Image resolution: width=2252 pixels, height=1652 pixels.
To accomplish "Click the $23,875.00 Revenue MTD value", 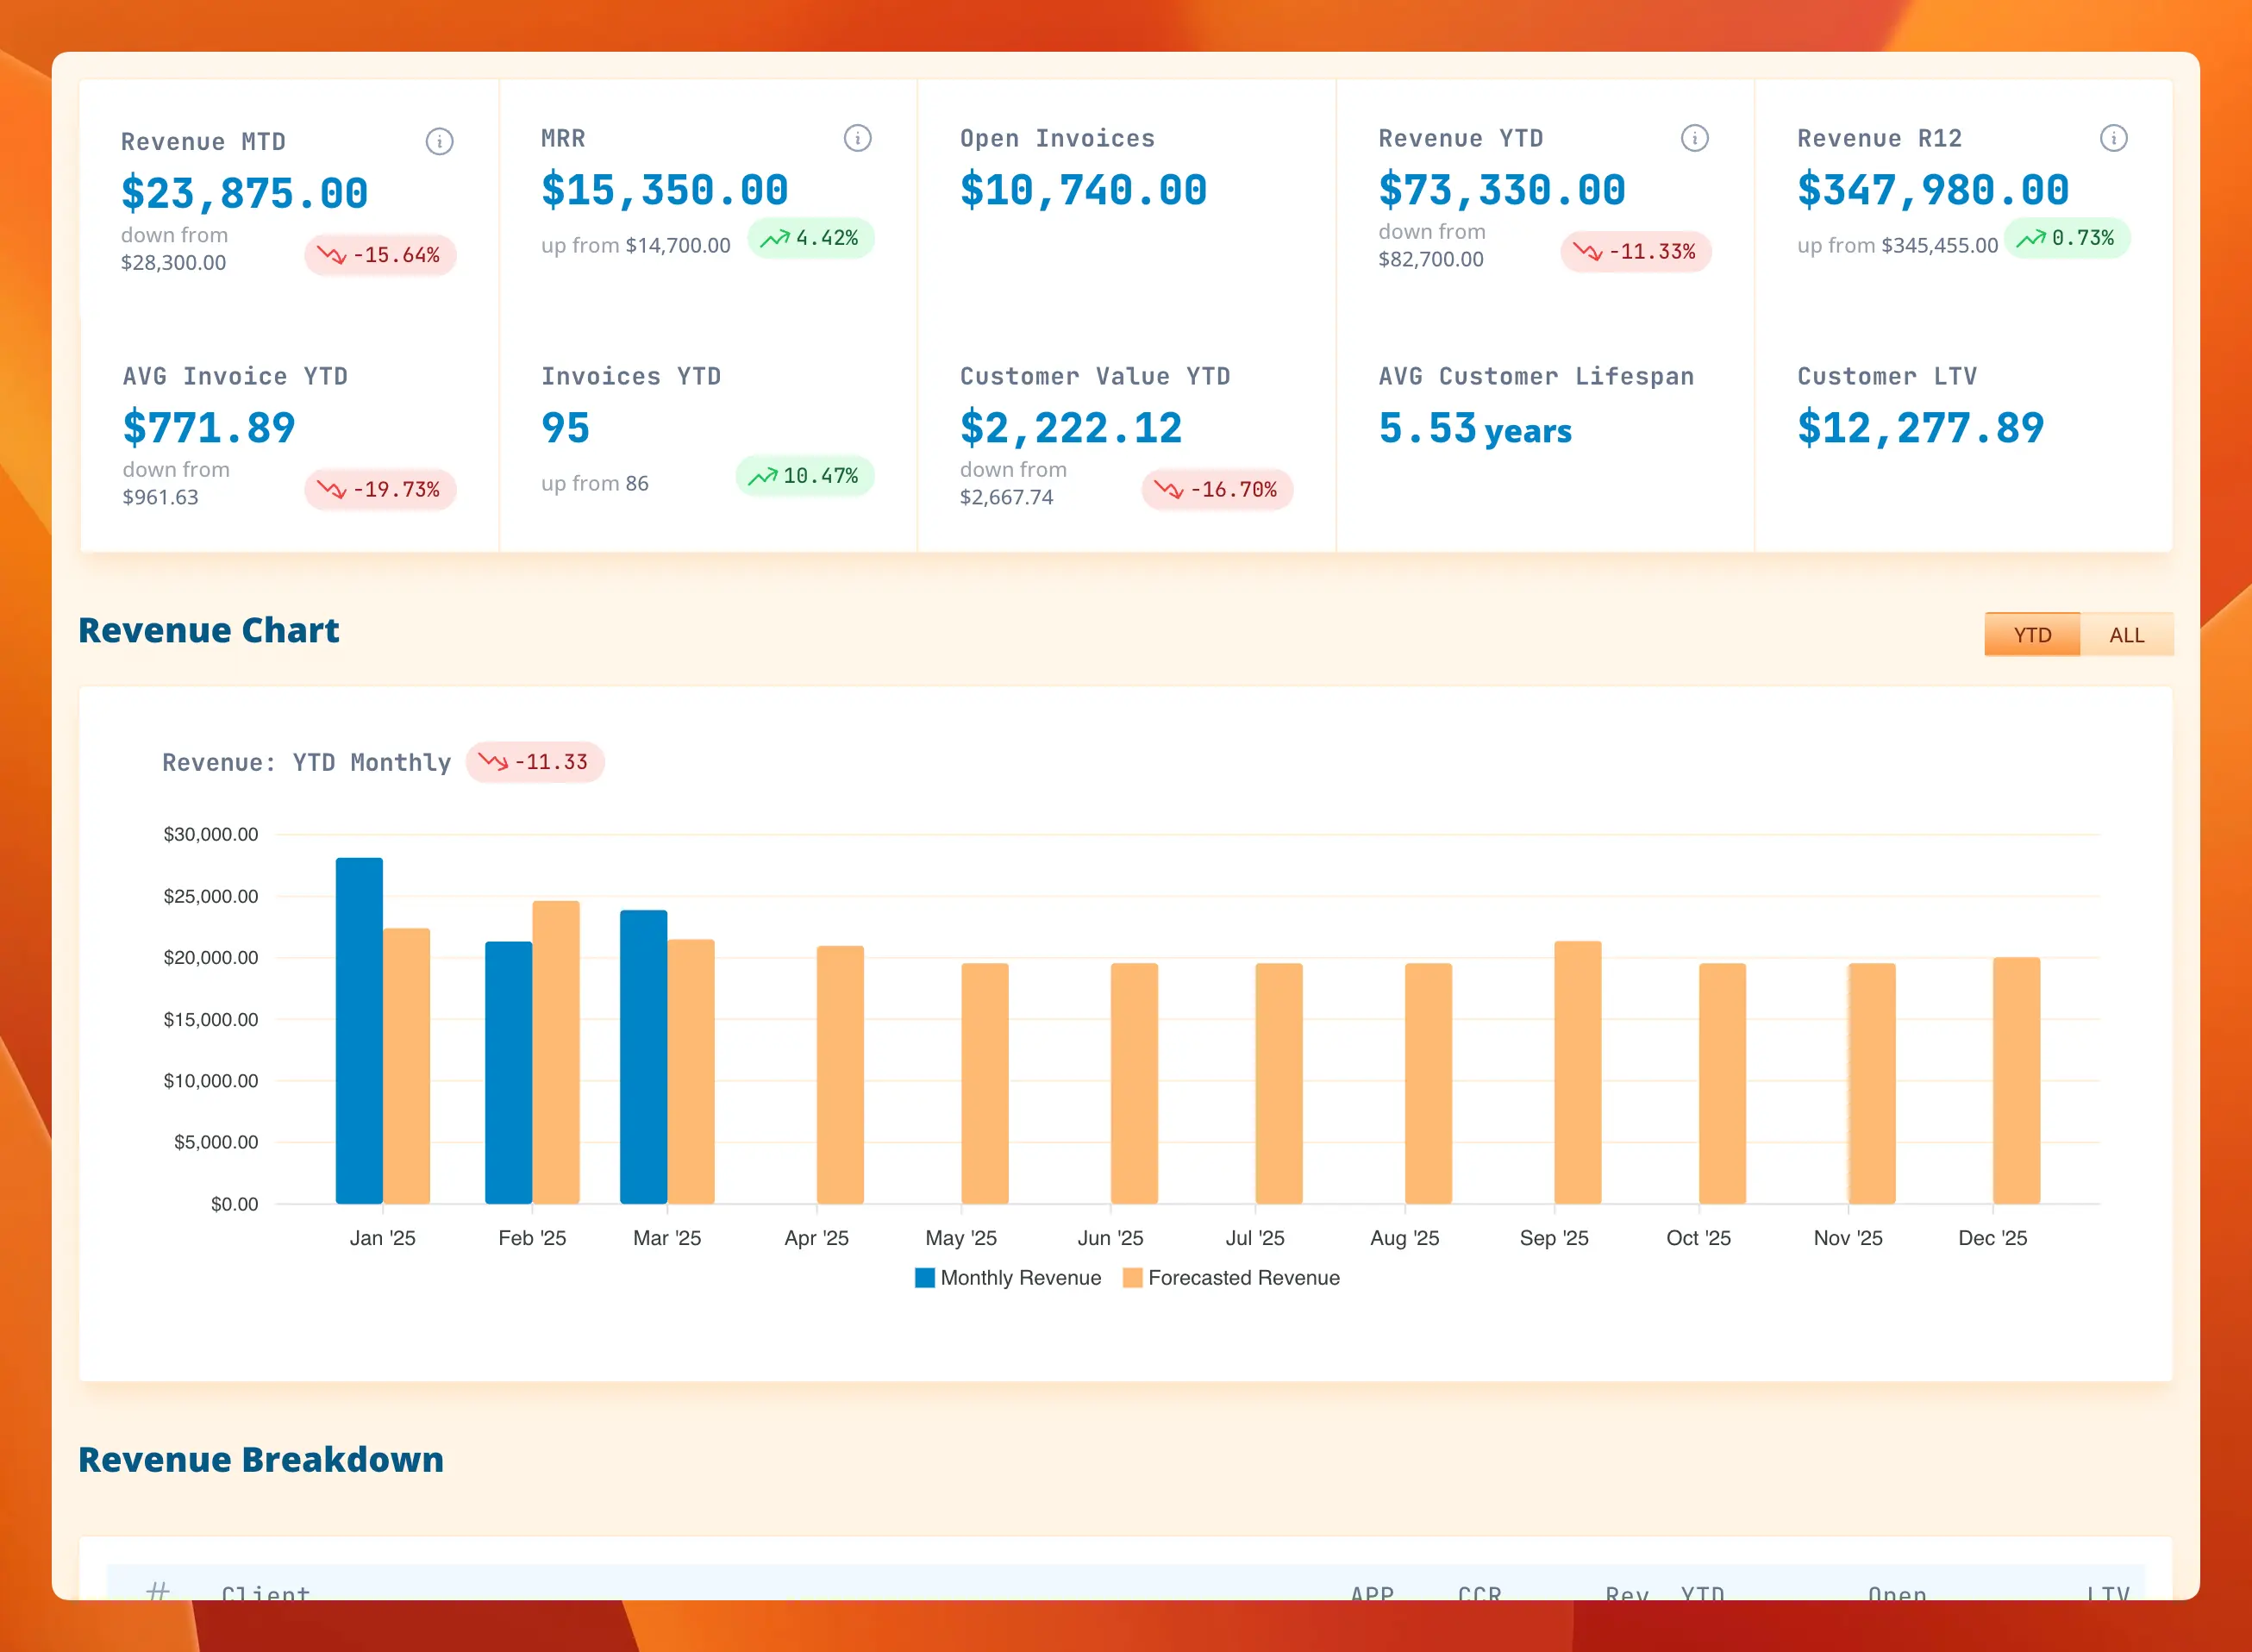I will (244, 193).
